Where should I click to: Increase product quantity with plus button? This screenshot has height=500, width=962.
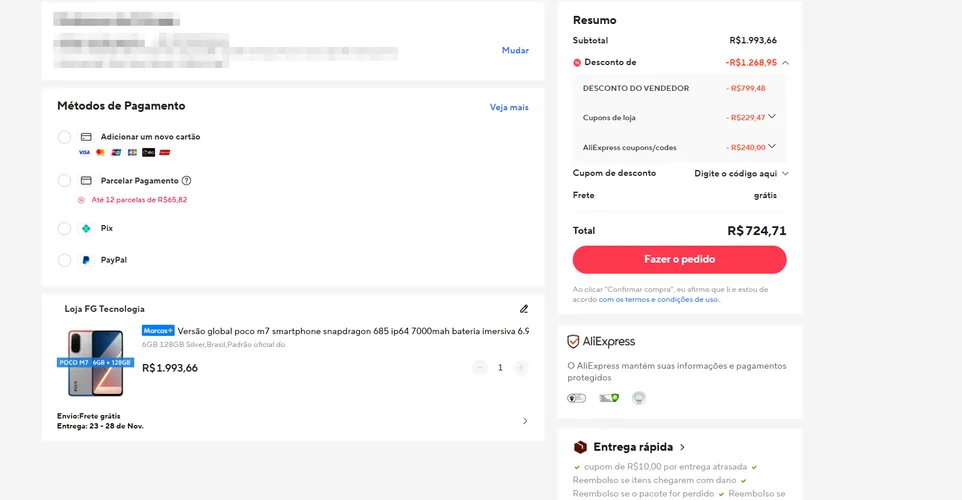[x=520, y=367]
